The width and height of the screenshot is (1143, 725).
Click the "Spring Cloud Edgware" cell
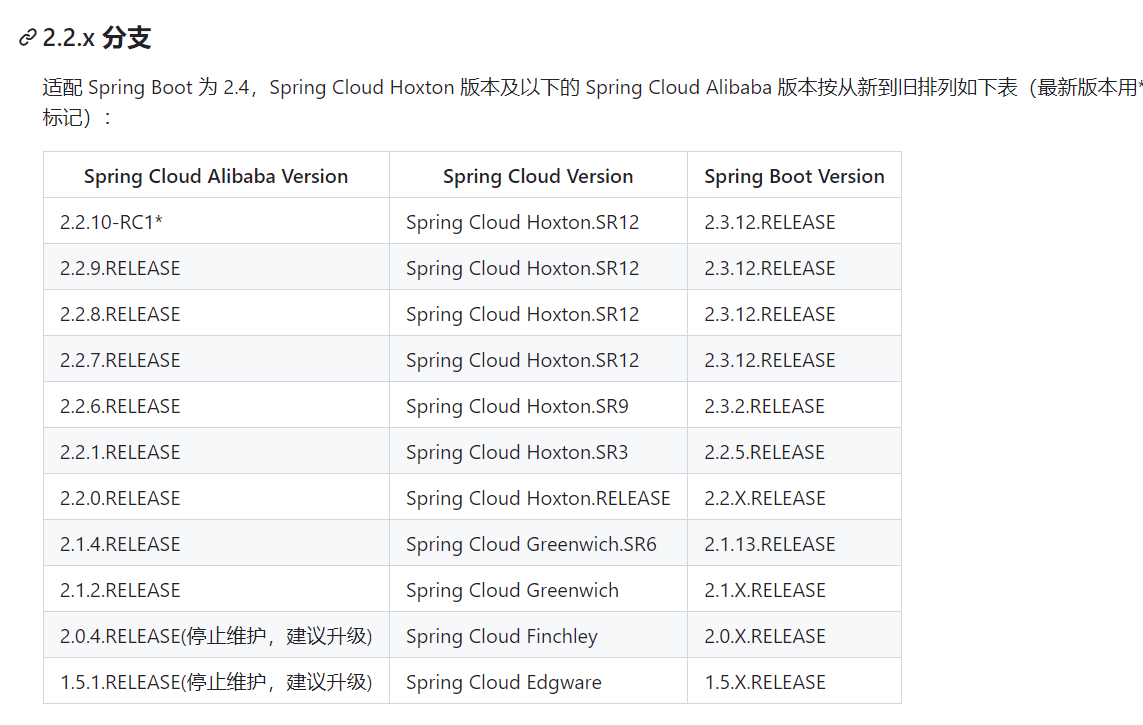[538, 681]
